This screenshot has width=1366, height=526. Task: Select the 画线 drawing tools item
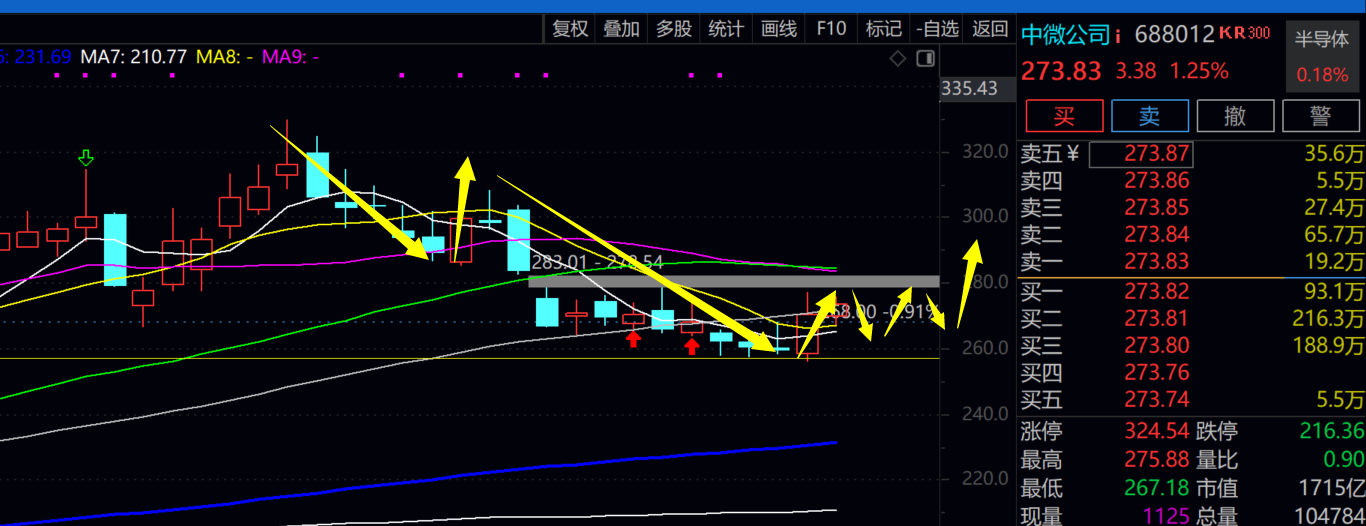[779, 29]
